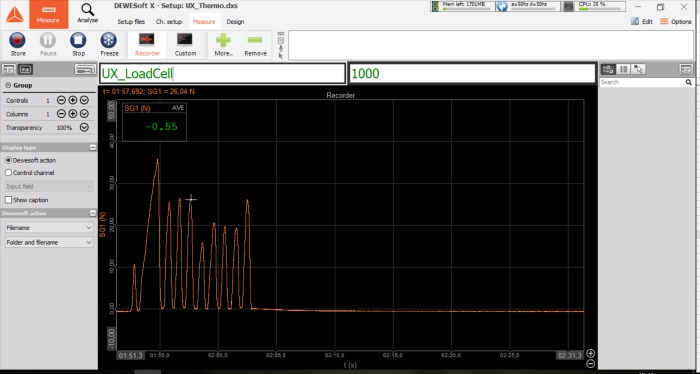Switch to Analyse mode
The width and height of the screenshot is (700, 374).
tap(88, 14)
